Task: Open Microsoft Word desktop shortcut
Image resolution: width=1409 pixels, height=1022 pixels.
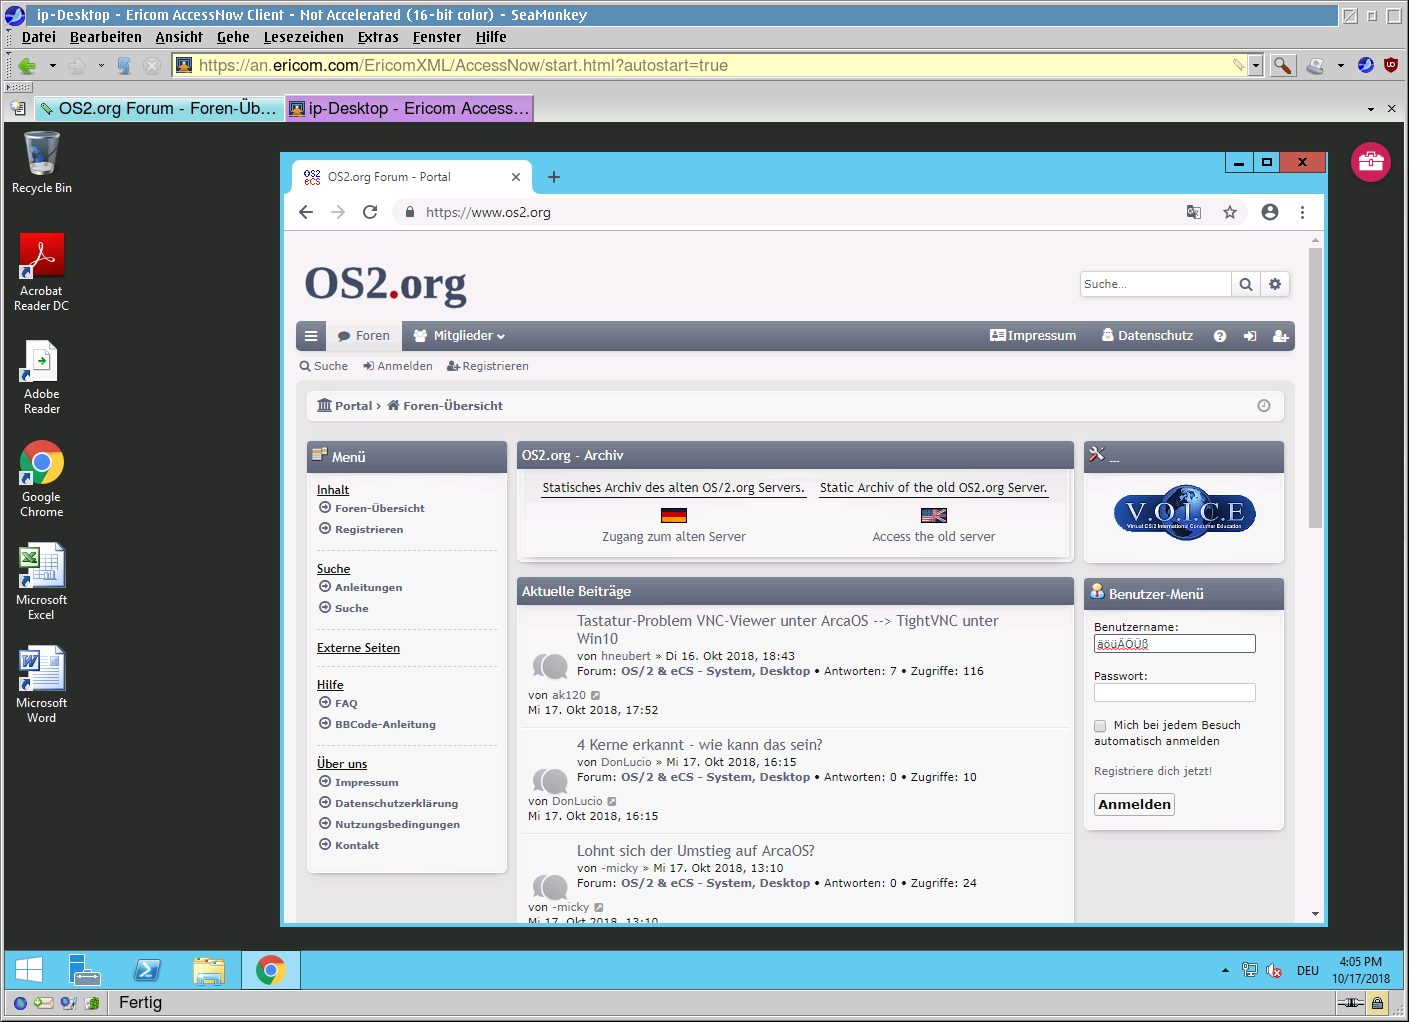Action: pos(42,685)
